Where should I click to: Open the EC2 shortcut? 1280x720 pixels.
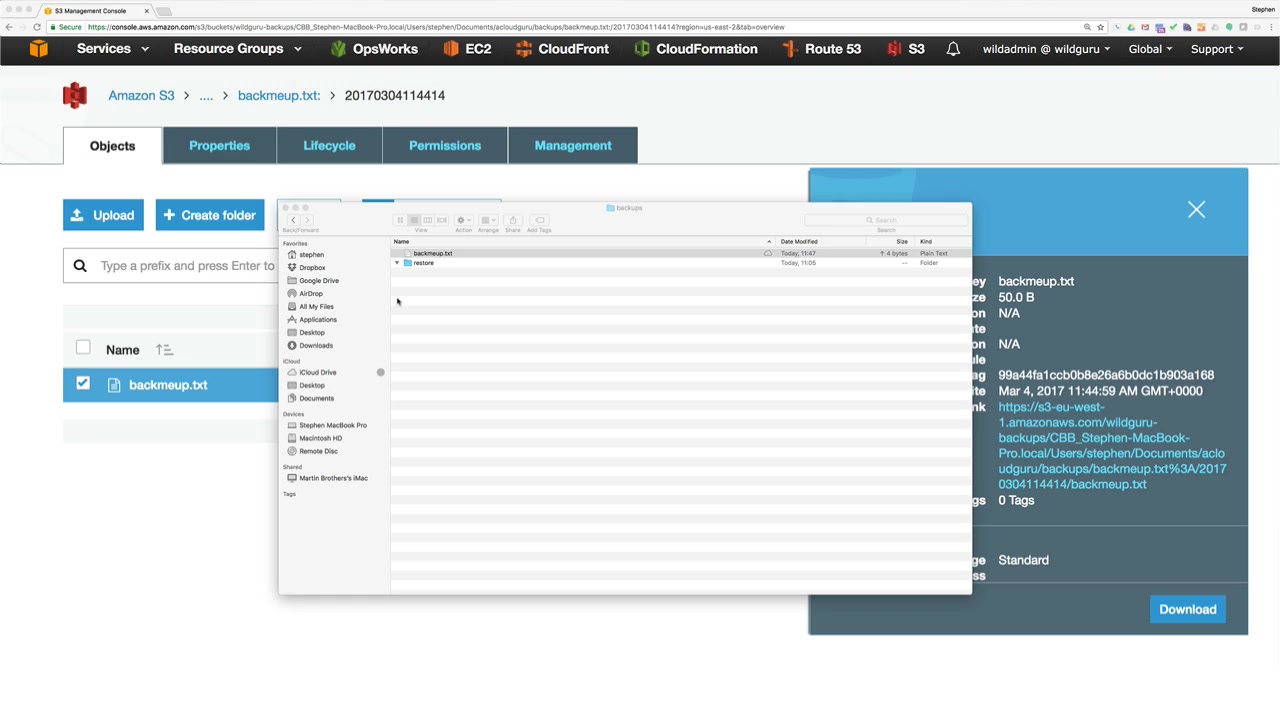click(466, 49)
